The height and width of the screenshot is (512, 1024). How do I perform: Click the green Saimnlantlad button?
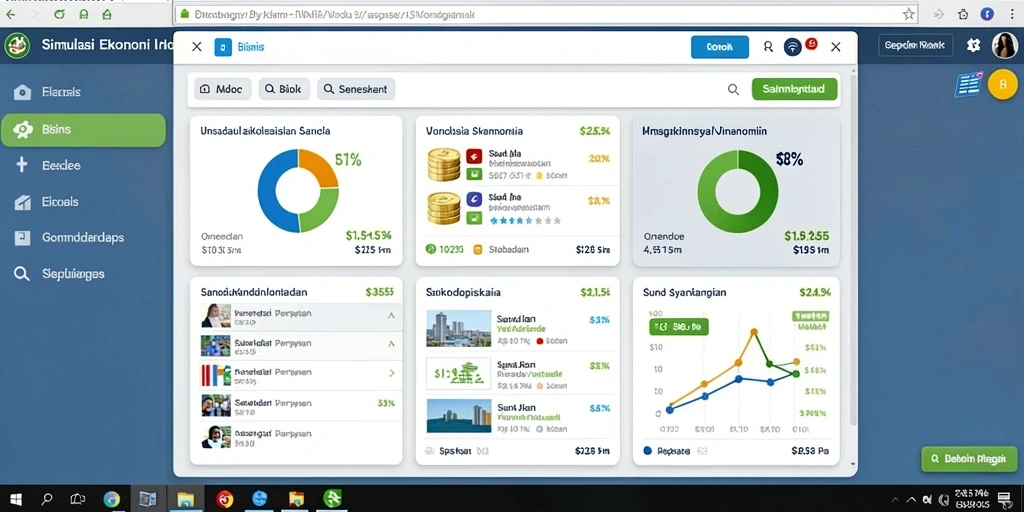[x=794, y=89]
